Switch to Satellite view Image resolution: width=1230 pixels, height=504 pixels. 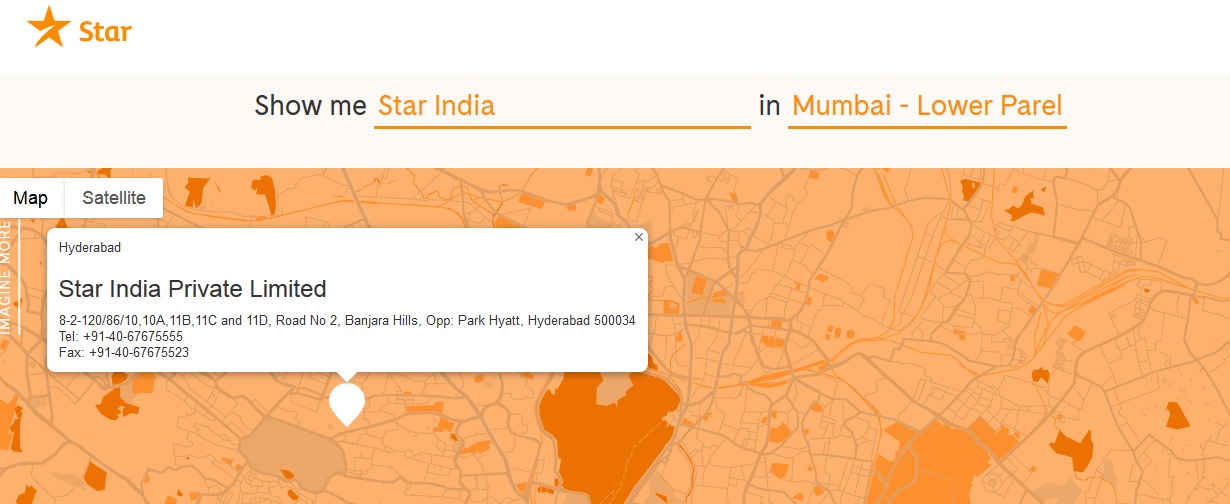coord(114,198)
